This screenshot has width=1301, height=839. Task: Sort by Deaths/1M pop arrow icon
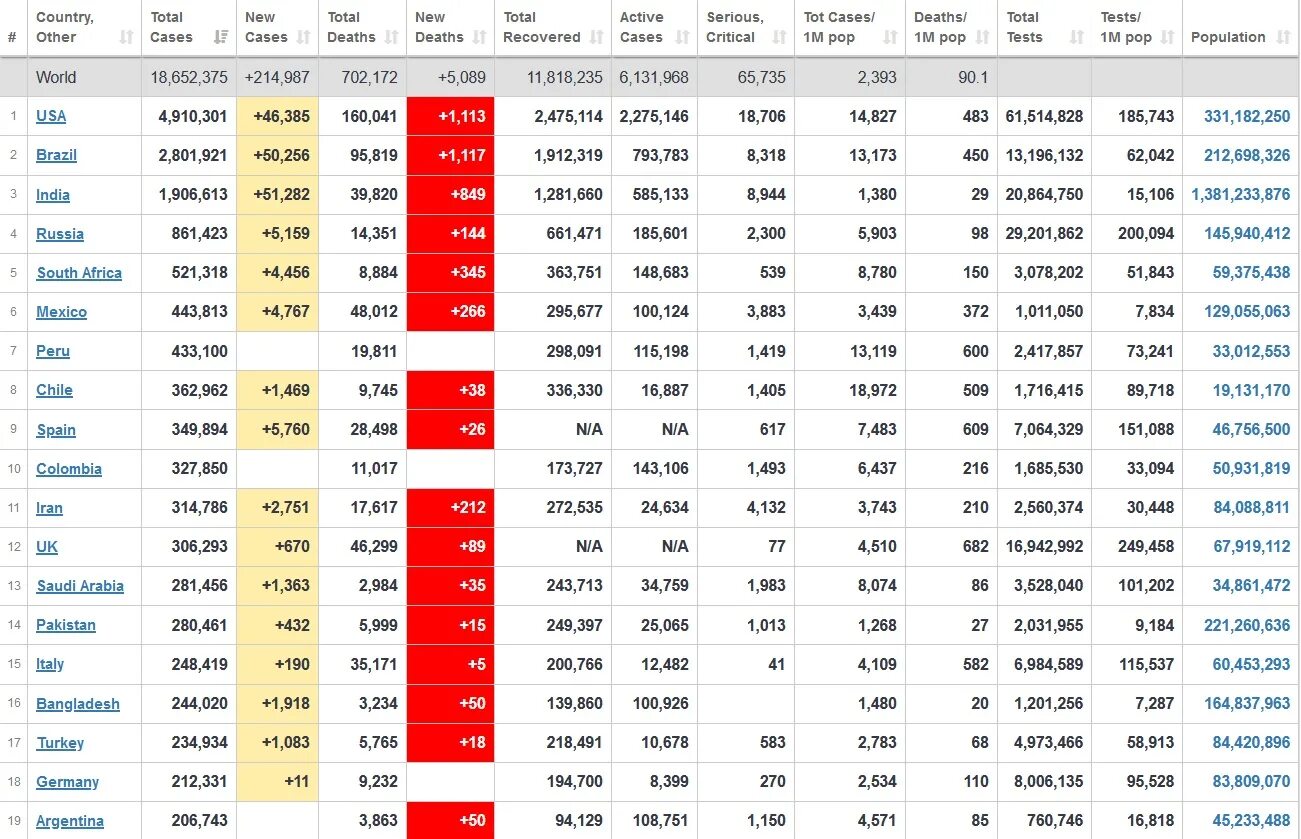982,38
